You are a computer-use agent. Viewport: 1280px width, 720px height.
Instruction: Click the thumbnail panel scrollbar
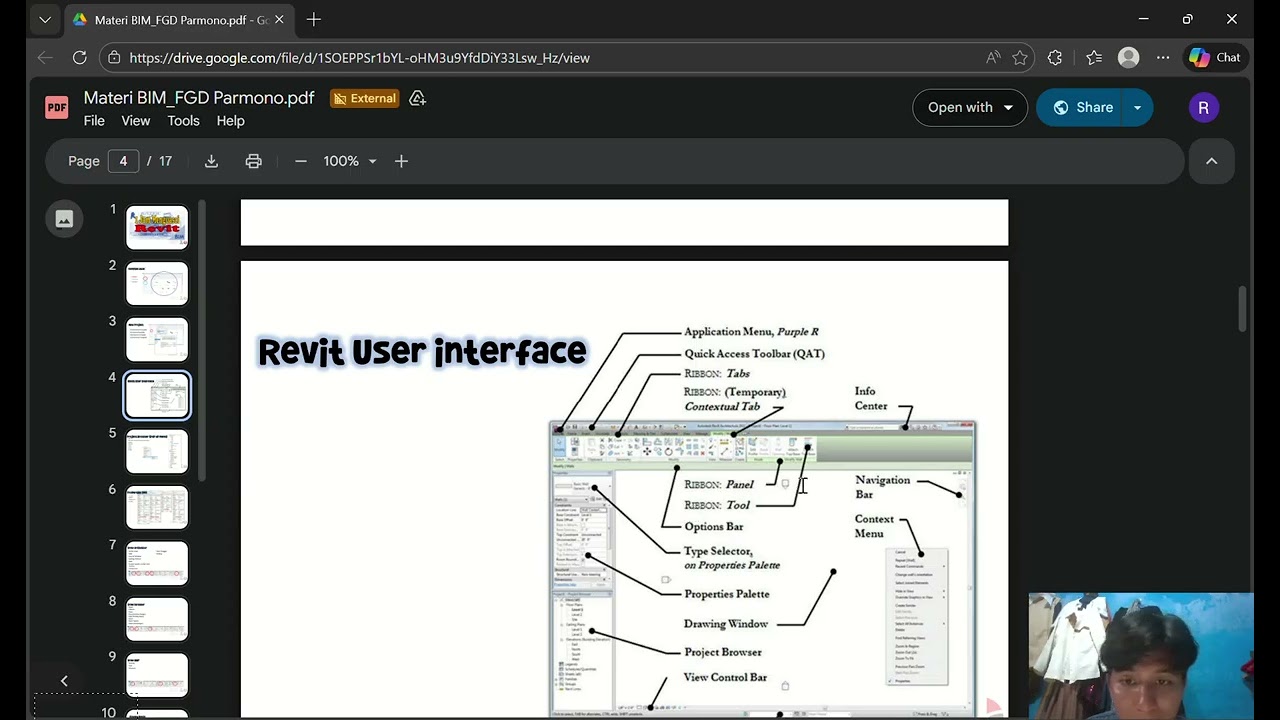(x=202, y=340)
